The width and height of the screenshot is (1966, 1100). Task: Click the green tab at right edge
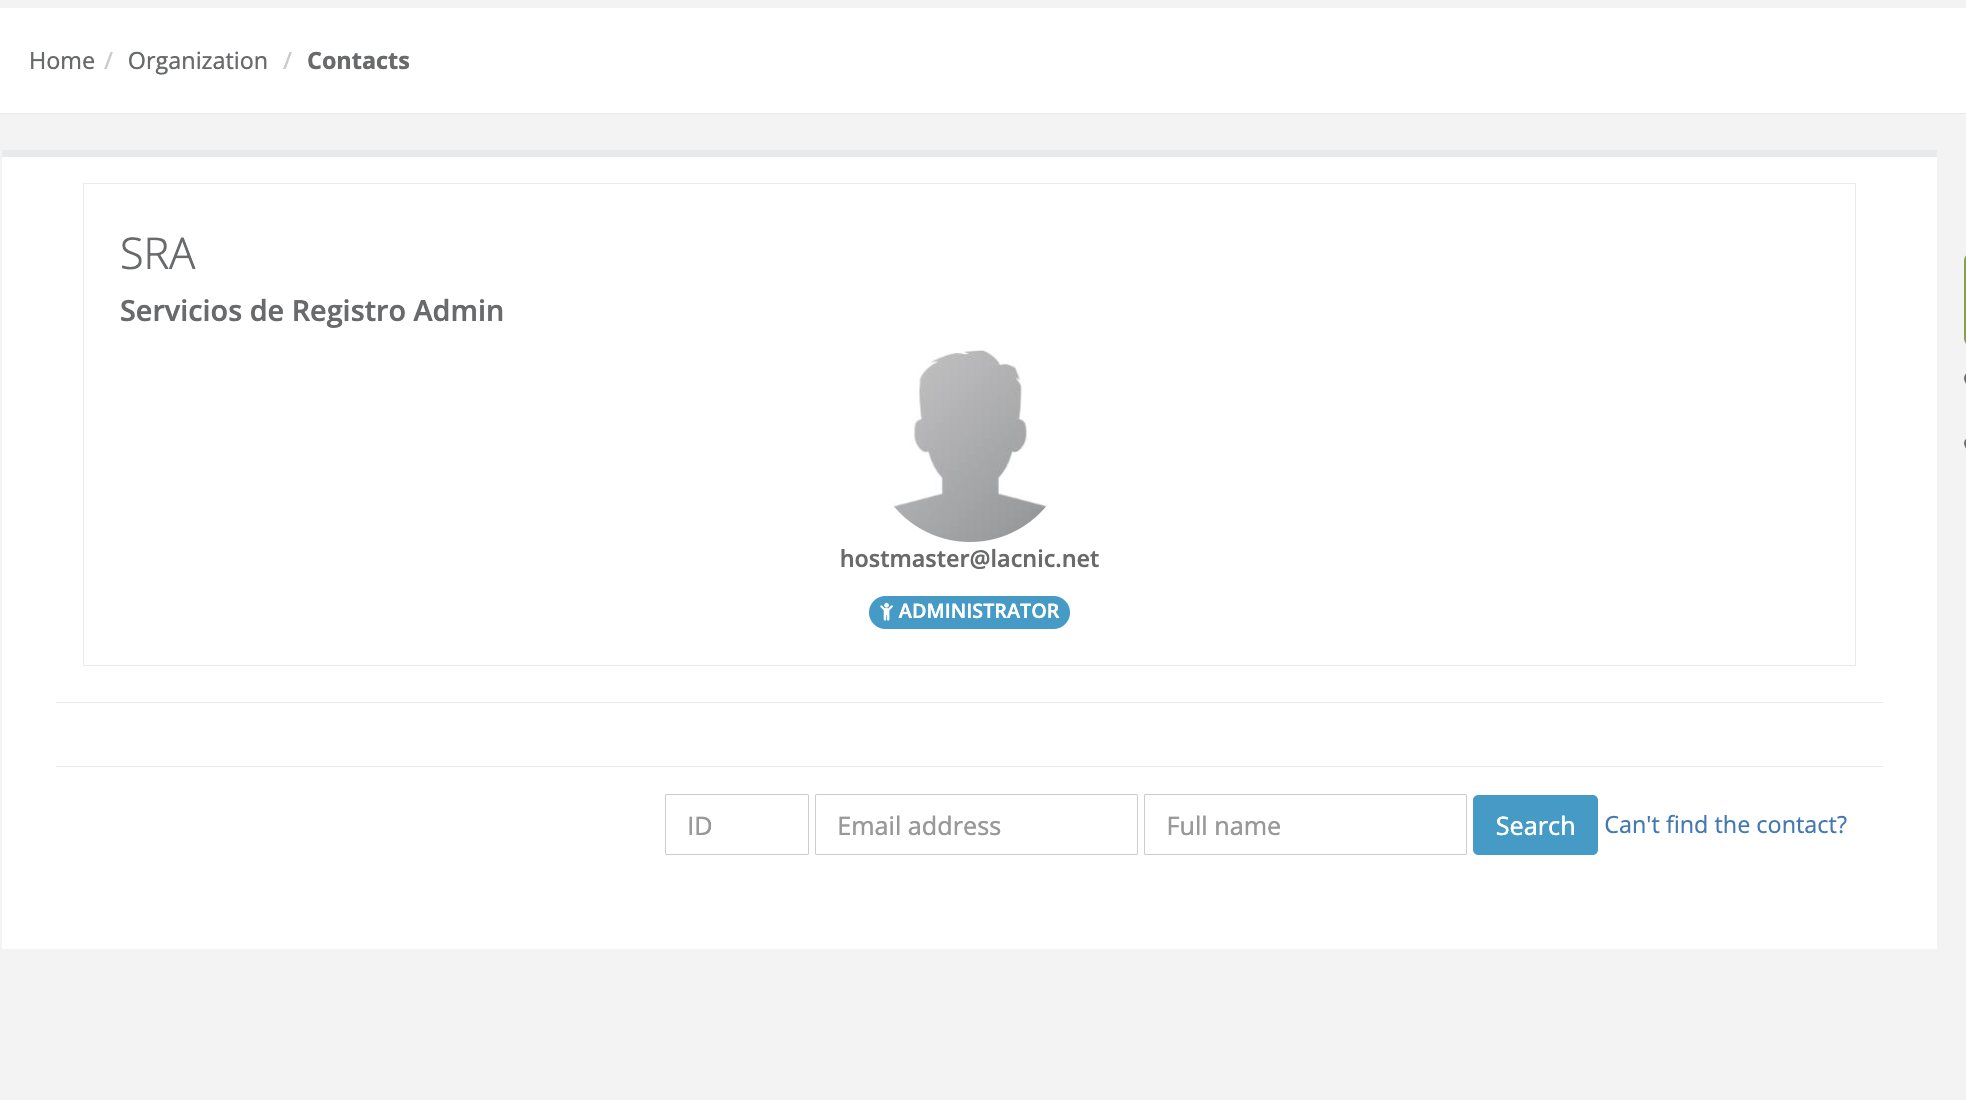[x=1963, y=300]
